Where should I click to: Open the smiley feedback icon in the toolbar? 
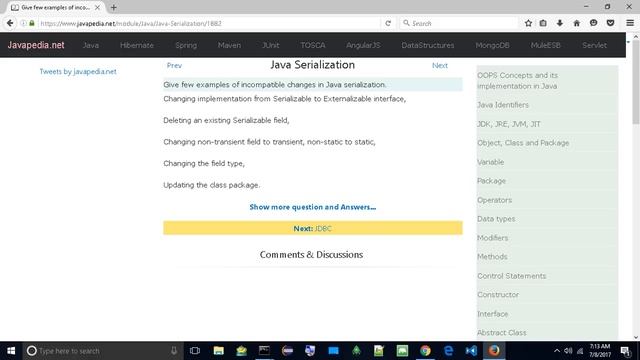[593, 23]
